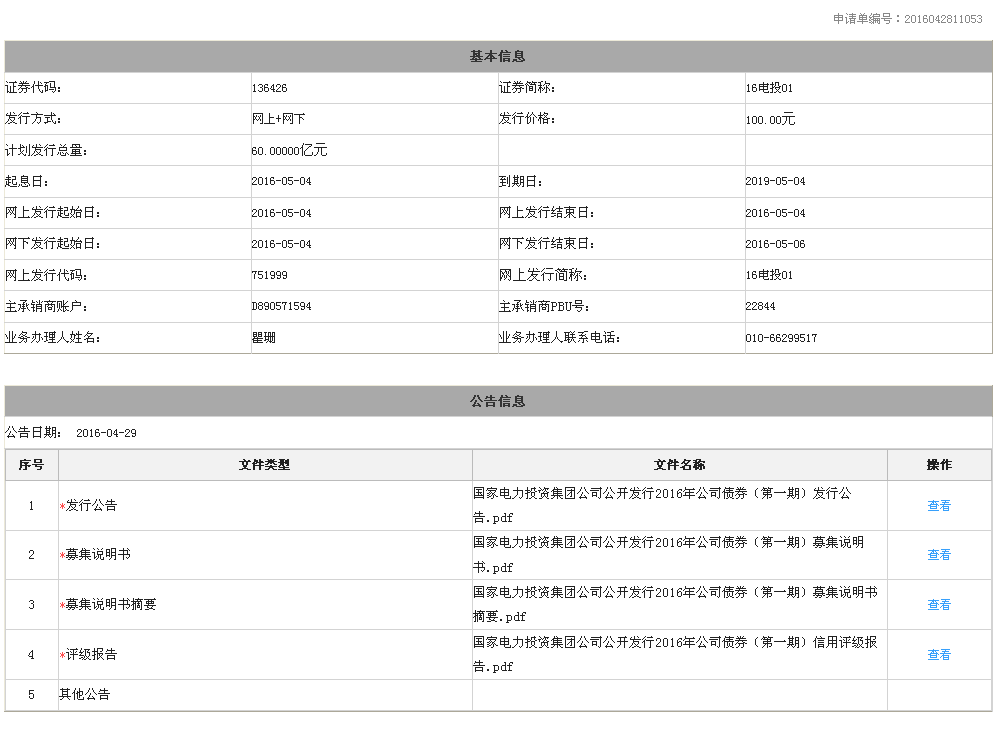This screenshot has width=996, height=738.
Task: Select the 评级报告 file type cell
Action: (x=264, y=655)
